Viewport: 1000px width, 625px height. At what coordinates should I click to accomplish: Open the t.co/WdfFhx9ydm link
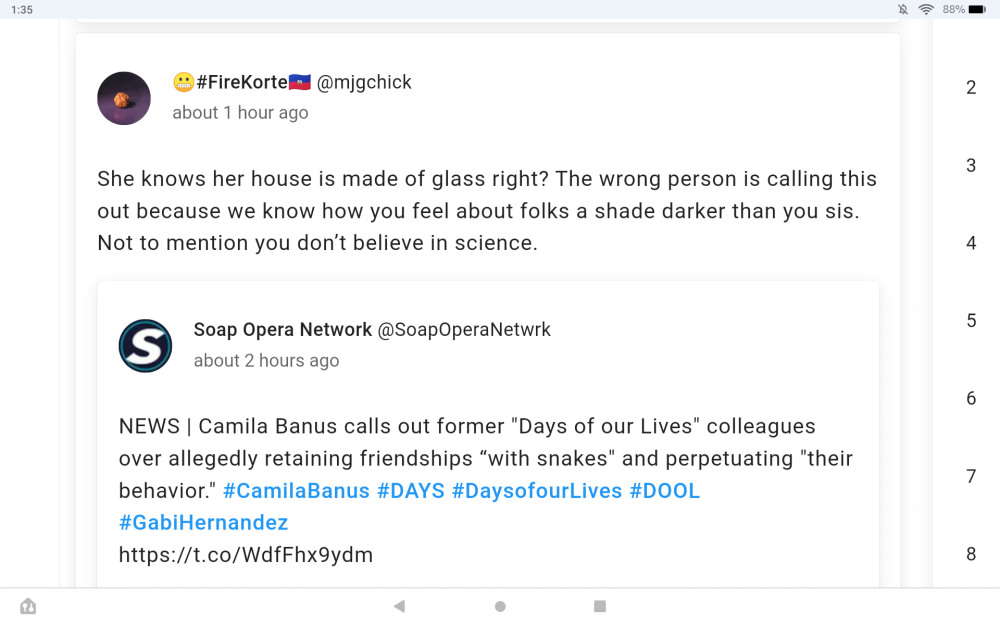(246, 554)
